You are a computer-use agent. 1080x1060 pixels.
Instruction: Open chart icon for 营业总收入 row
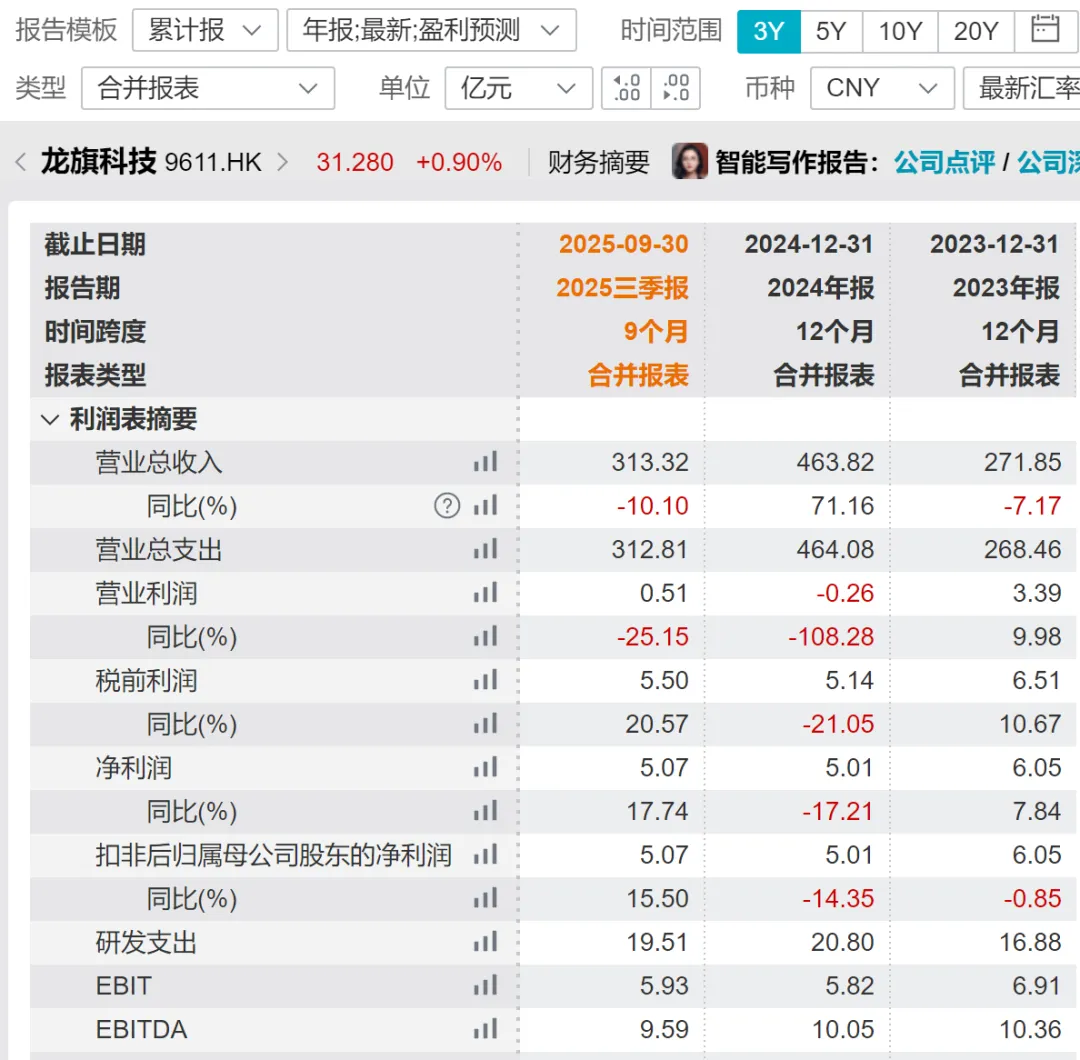[486, 462]
